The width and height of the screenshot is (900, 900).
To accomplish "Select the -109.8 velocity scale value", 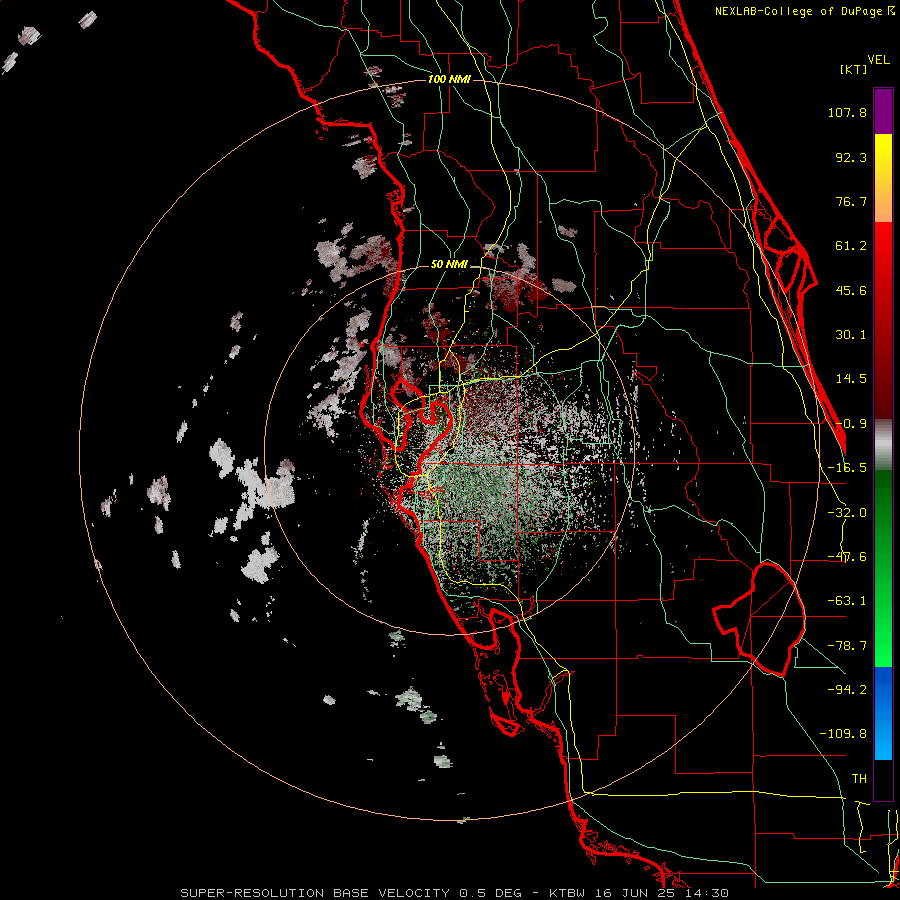I will (843, 734).
